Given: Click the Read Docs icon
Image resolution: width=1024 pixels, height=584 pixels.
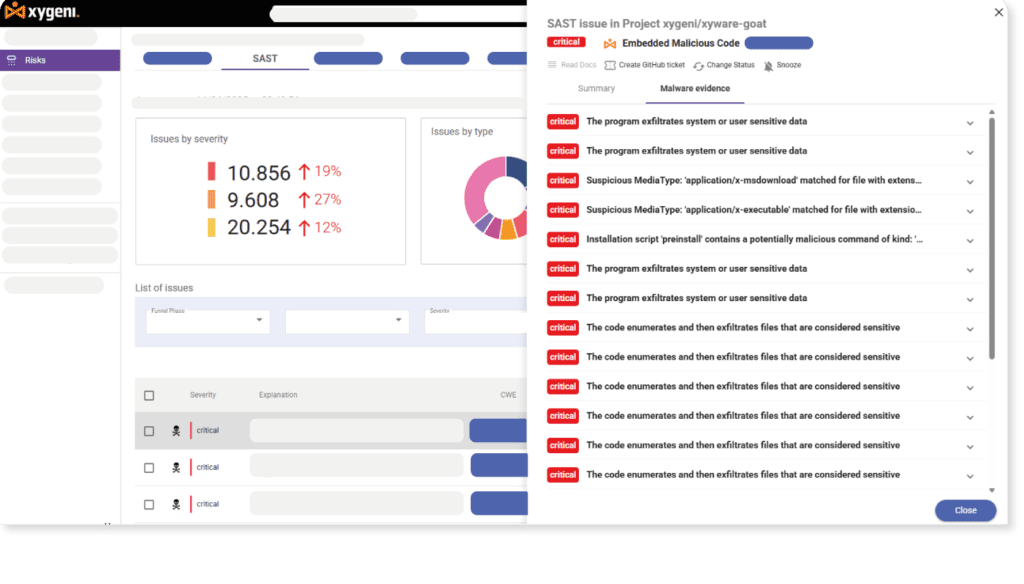Looking at the screenshot, I should click(552, 65).
